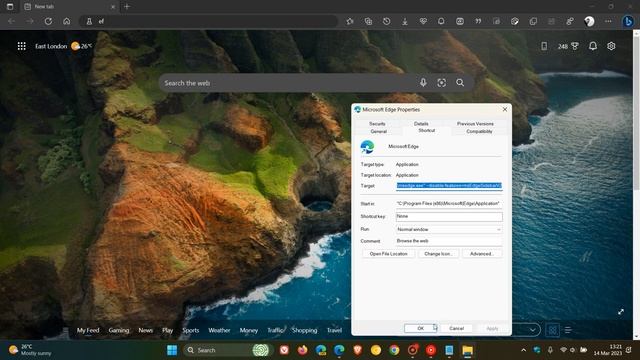
Task: Click the Shortcut key field
Action: (x=449, y=217)
